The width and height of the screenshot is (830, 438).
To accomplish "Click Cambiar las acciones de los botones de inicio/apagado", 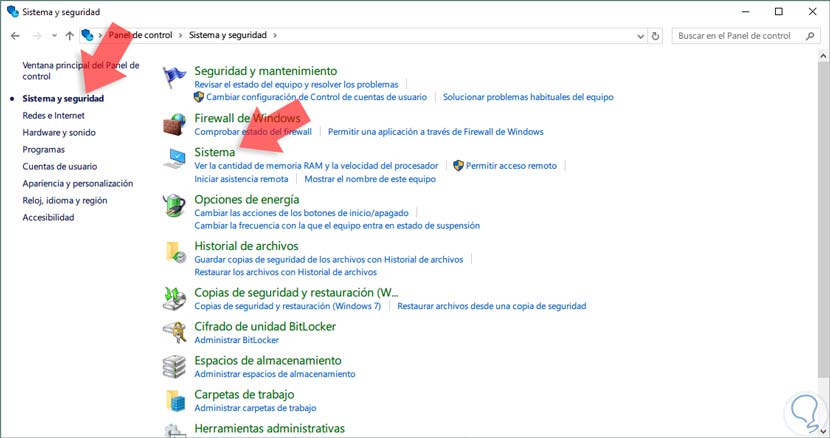I will (x=302, y=213).
